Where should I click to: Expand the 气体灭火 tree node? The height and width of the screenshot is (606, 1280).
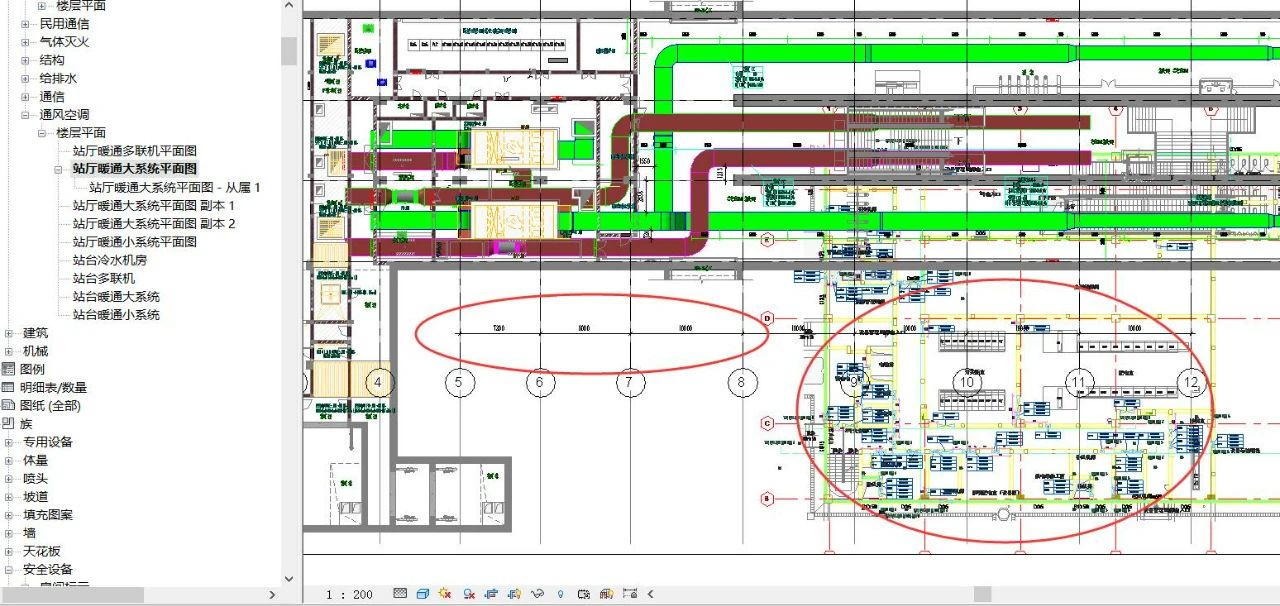click(x=26, y=42)
